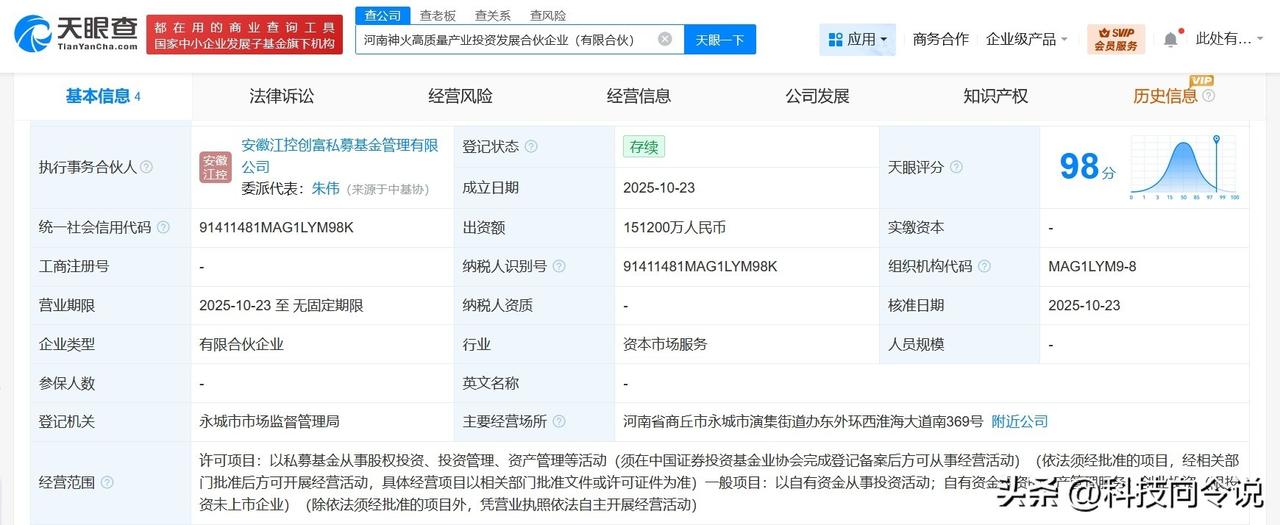
Task: Click the taxpayer ID value under 纳税人识别号
Action: (700, 266)
